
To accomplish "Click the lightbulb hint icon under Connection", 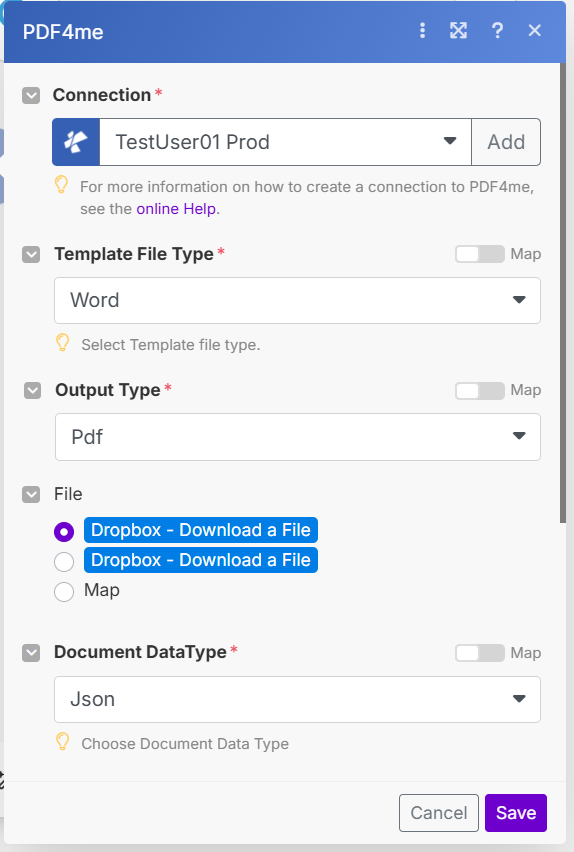I will (61, 185).
